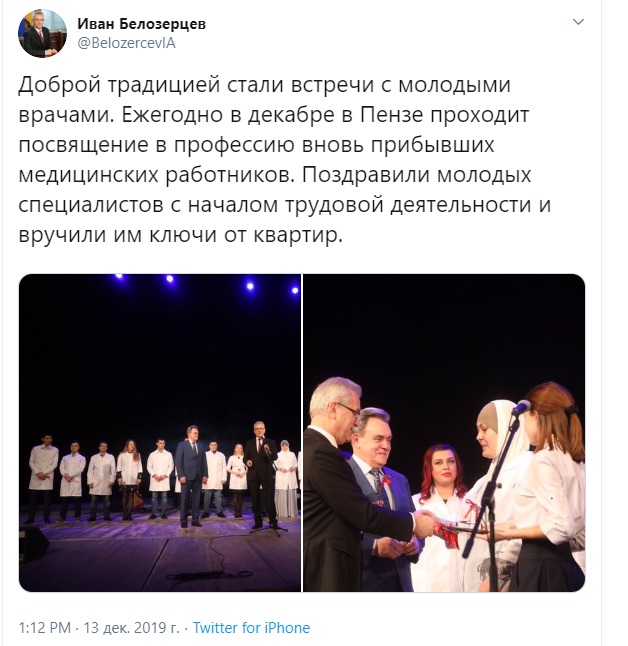Click the man in blue suit on stage
The width and height of the screenshot is (628, 646).
point(192,476)
